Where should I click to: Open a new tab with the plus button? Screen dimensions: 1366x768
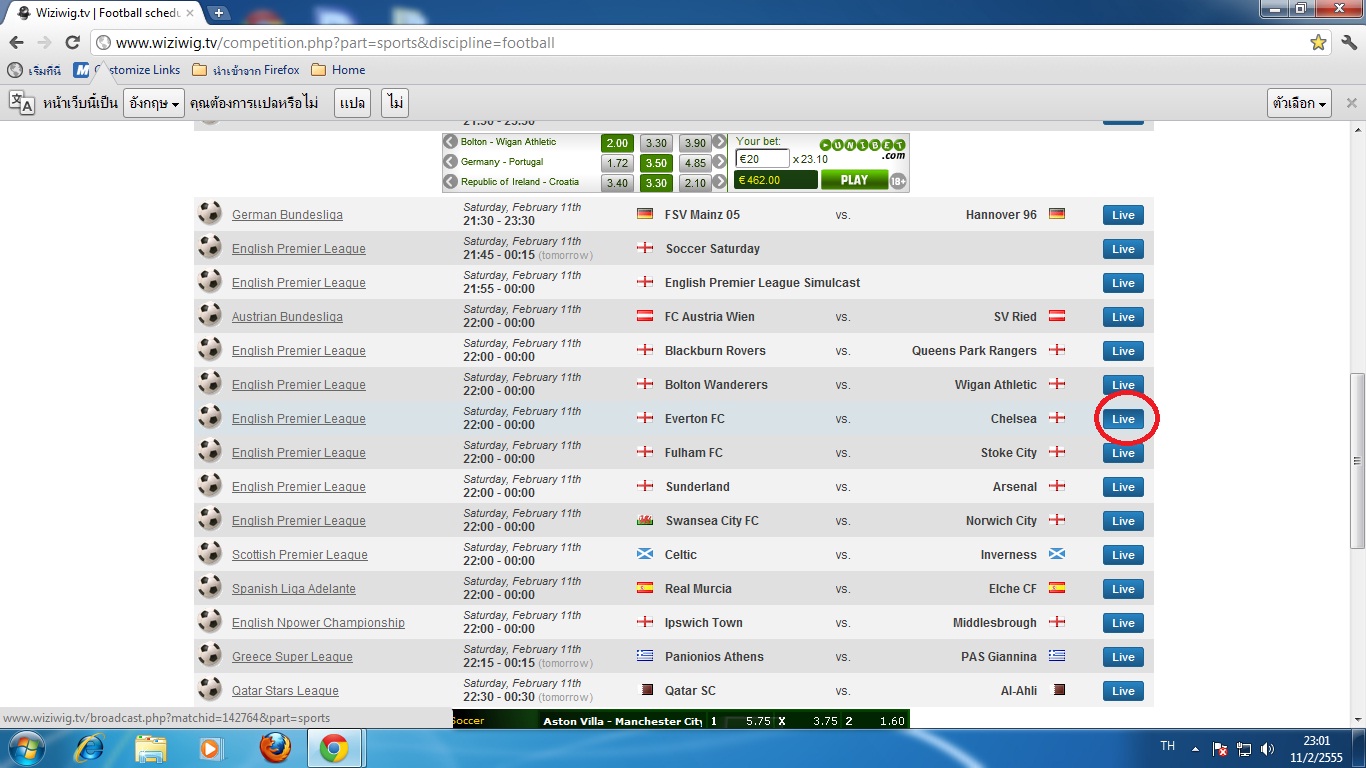point(219,13)
